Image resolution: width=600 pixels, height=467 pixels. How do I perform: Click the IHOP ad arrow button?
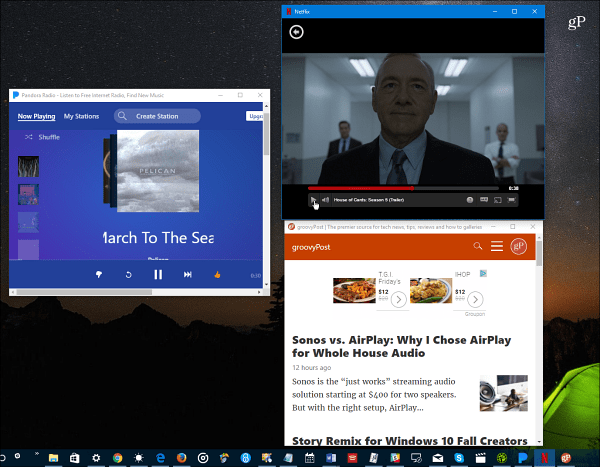point(475,299)
